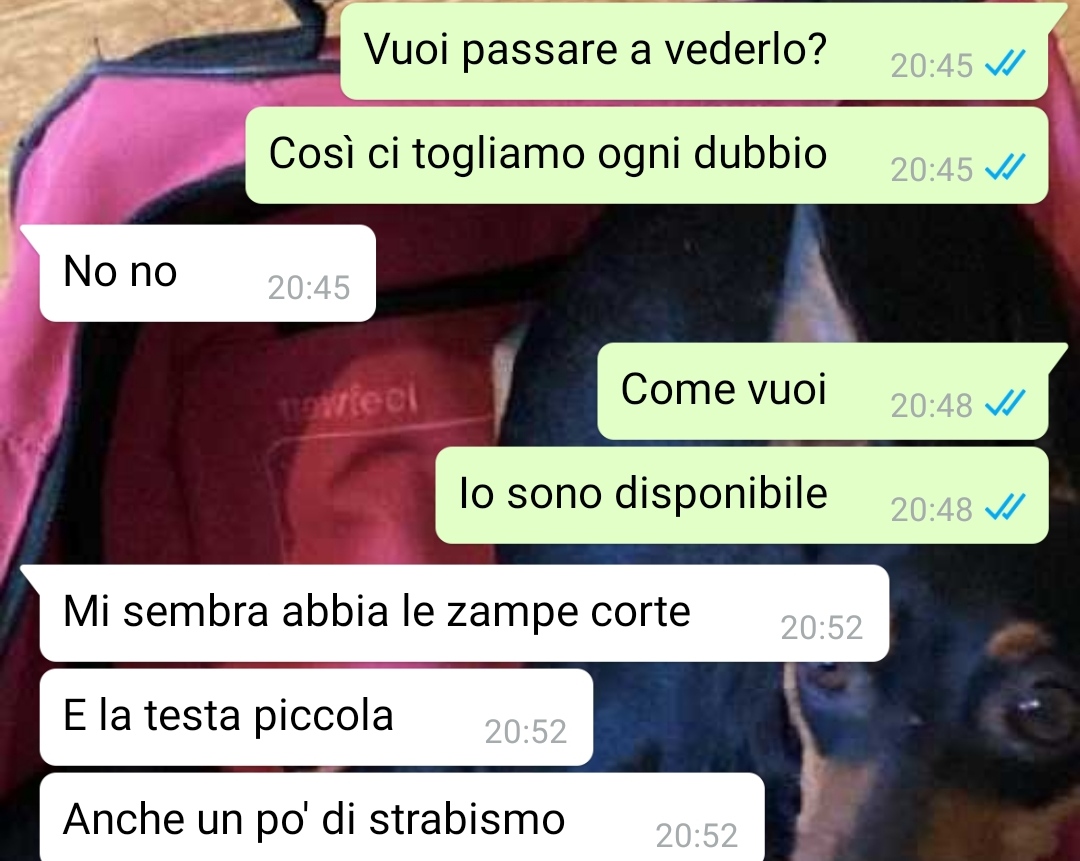This screenshot has height=861, width=1080.
Task: Select 'Mi sembra abbia le zampe corte' message
Action: tap(464, 613)
